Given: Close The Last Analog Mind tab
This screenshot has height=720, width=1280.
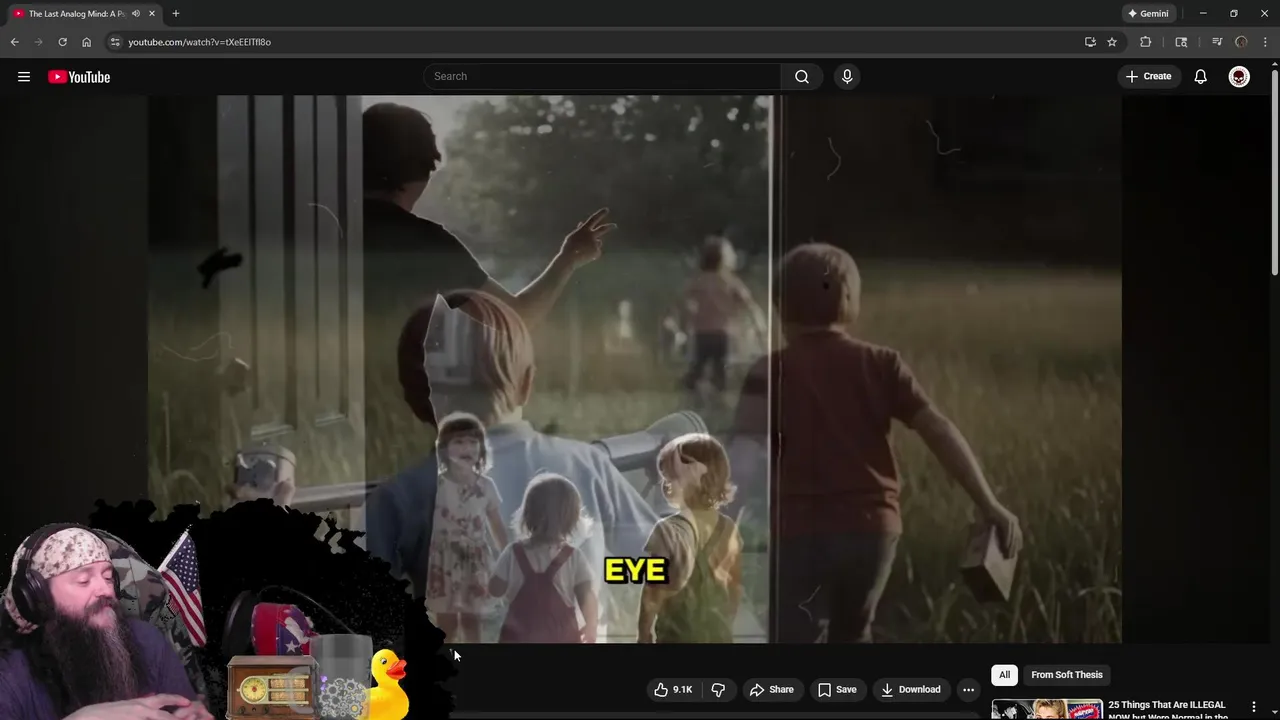Looking at the screenshot, I should coord(152,14).
